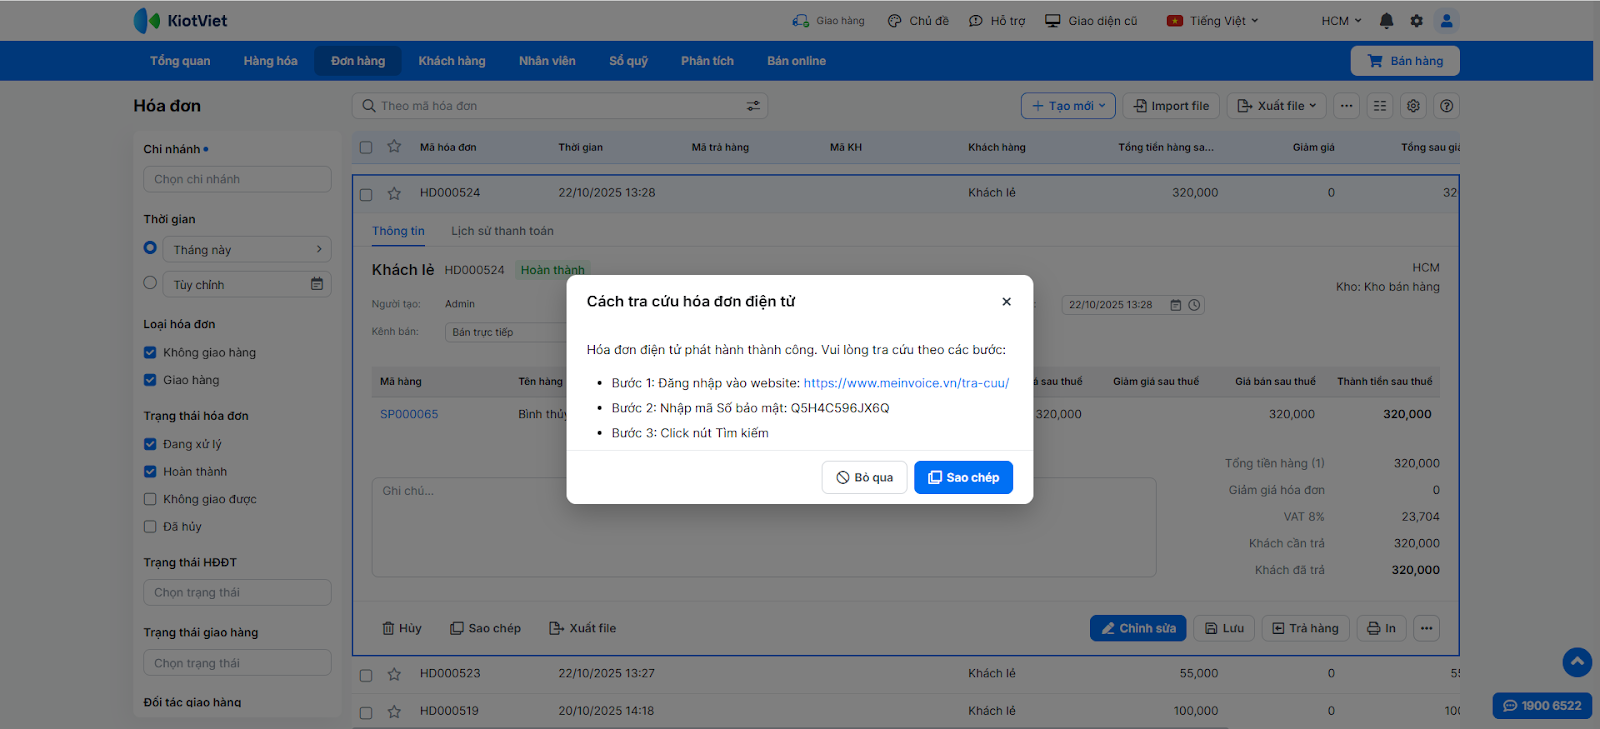
Task: Tick checkbox for invoice HD000524
Action: click(x=366, y=194)
